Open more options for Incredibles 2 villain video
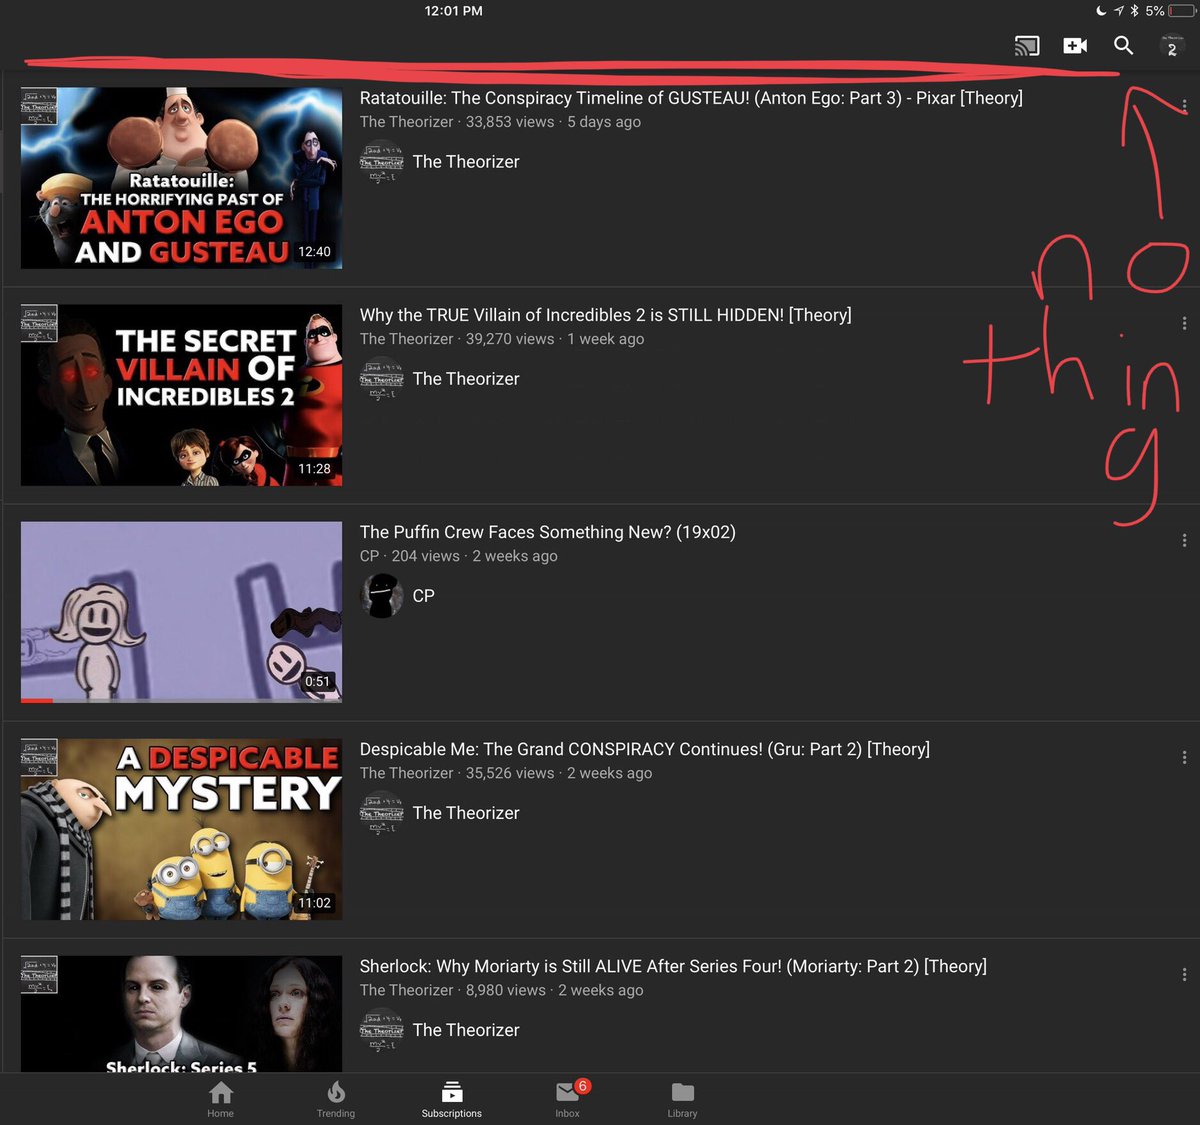The height and width of the screenshot is (1125, 1200). tap(1184, 323)
